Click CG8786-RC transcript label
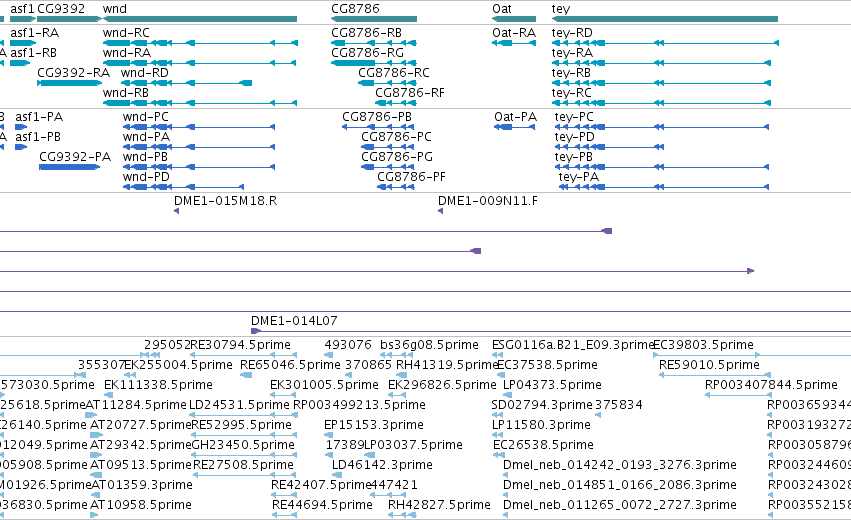 click(393, 73)
